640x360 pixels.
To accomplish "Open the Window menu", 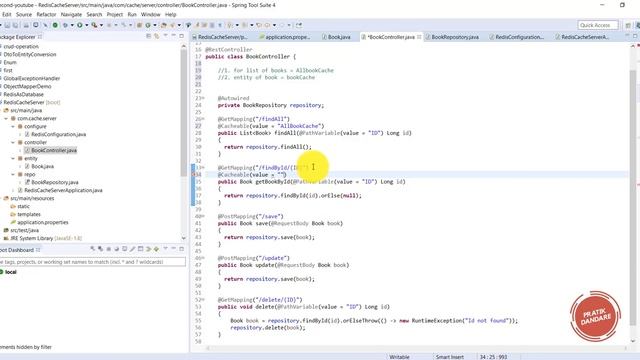I will pos(151,14).
